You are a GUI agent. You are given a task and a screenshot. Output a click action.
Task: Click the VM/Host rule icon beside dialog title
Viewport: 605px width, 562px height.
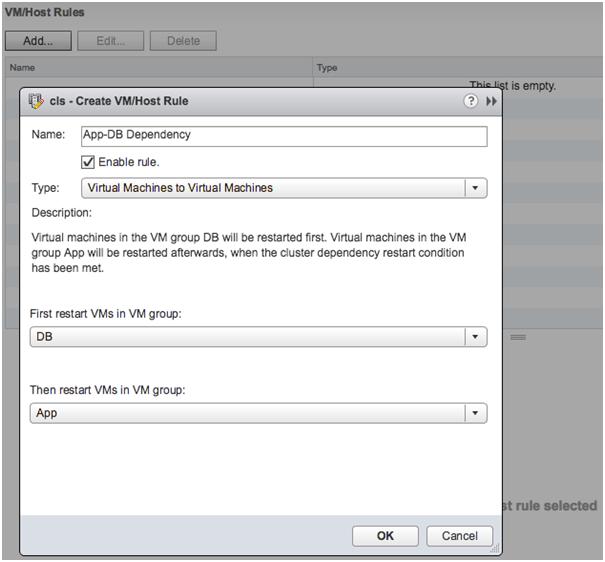coord(35,101)
